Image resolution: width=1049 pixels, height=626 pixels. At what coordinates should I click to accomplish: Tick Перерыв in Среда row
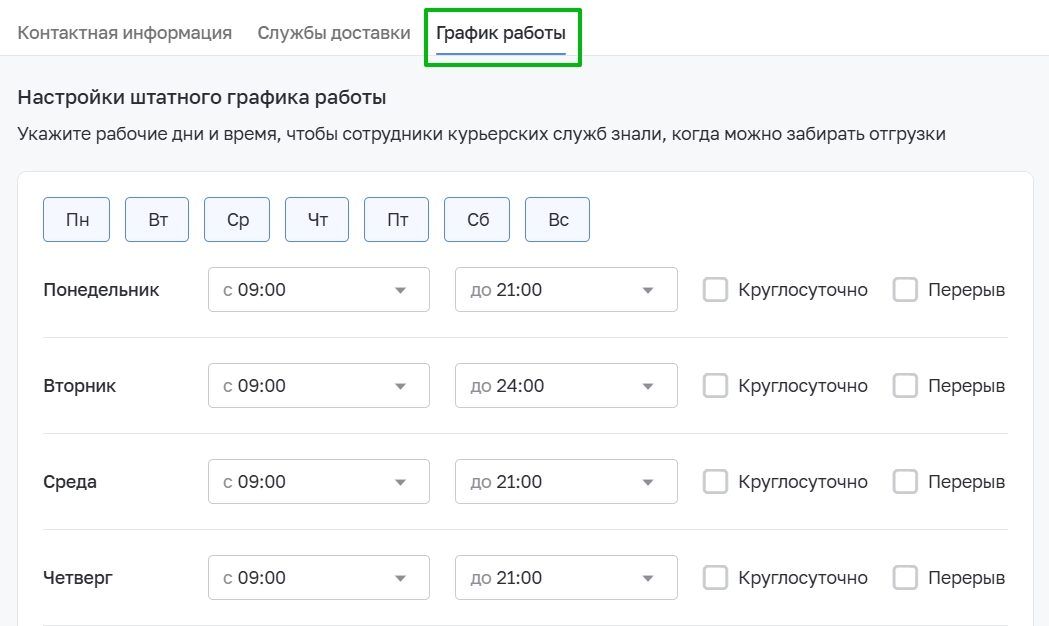[905, 482]
